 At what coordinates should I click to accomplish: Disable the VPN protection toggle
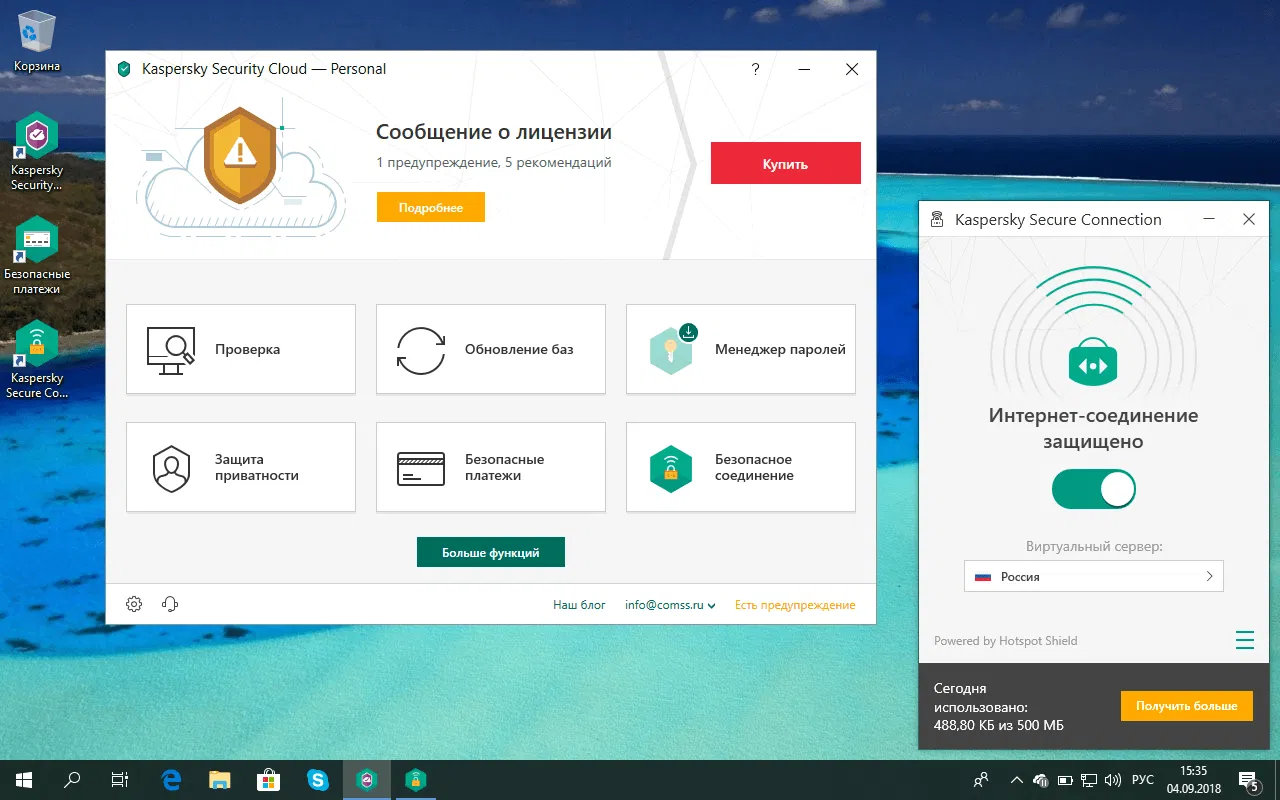[x=1093, y=489]
